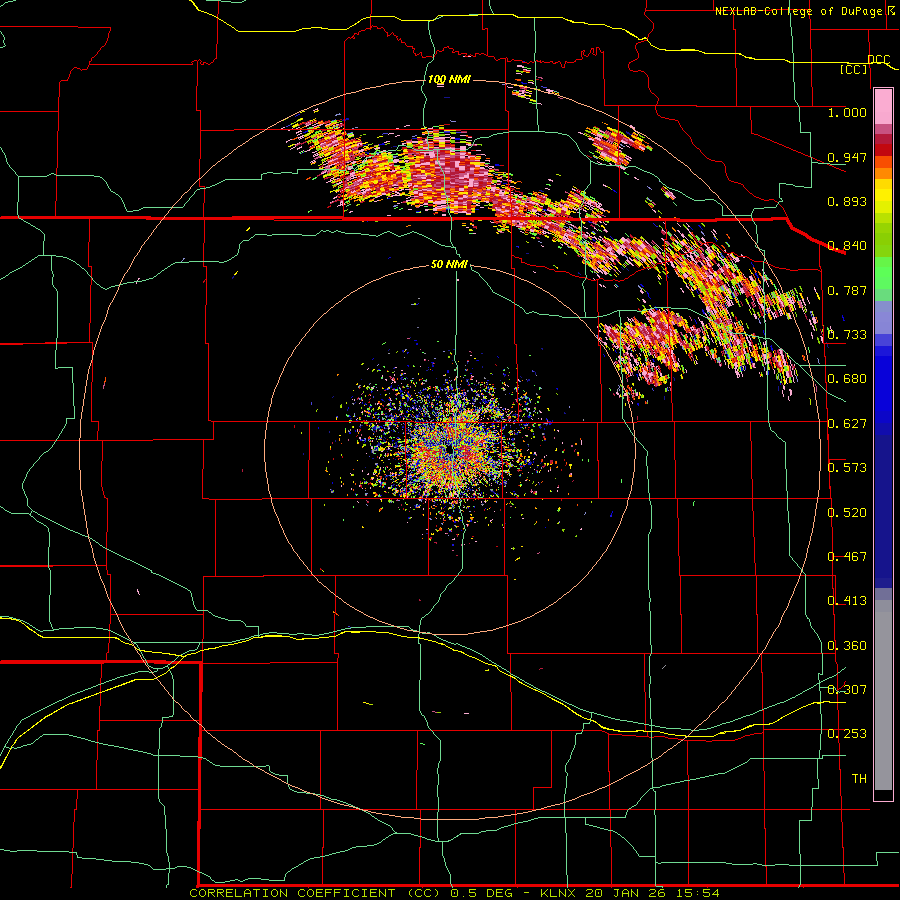Click the 1.000 scale value

click(x=847, y=112)
